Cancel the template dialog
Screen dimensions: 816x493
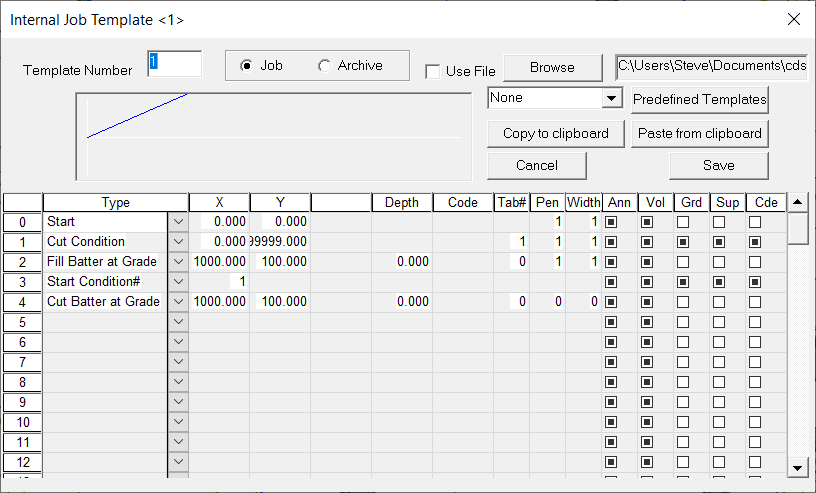[x=537, y=165]
